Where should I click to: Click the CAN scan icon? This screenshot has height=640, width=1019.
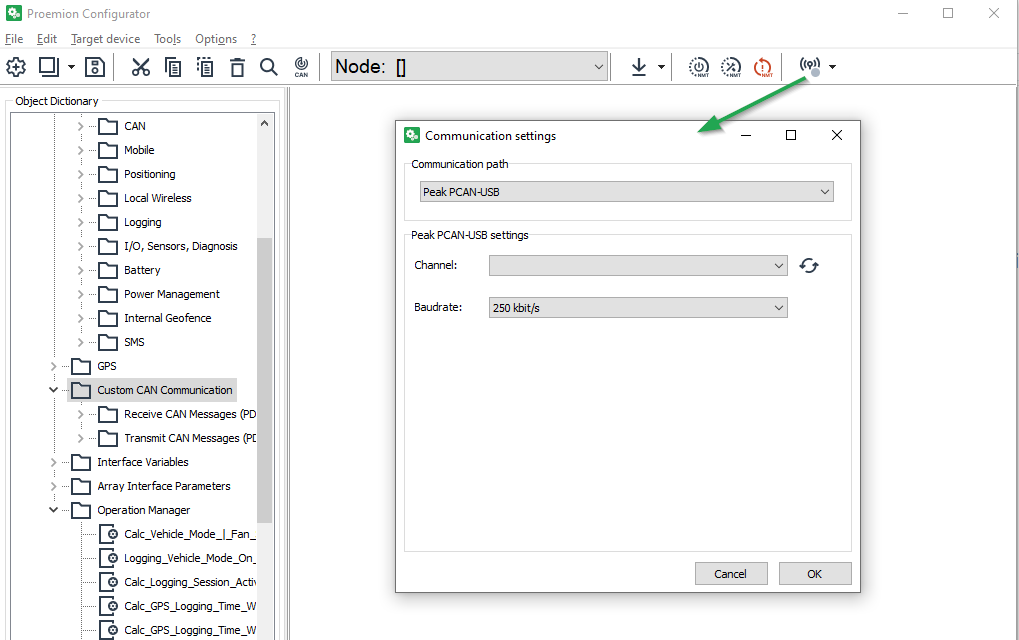(301, 67)
